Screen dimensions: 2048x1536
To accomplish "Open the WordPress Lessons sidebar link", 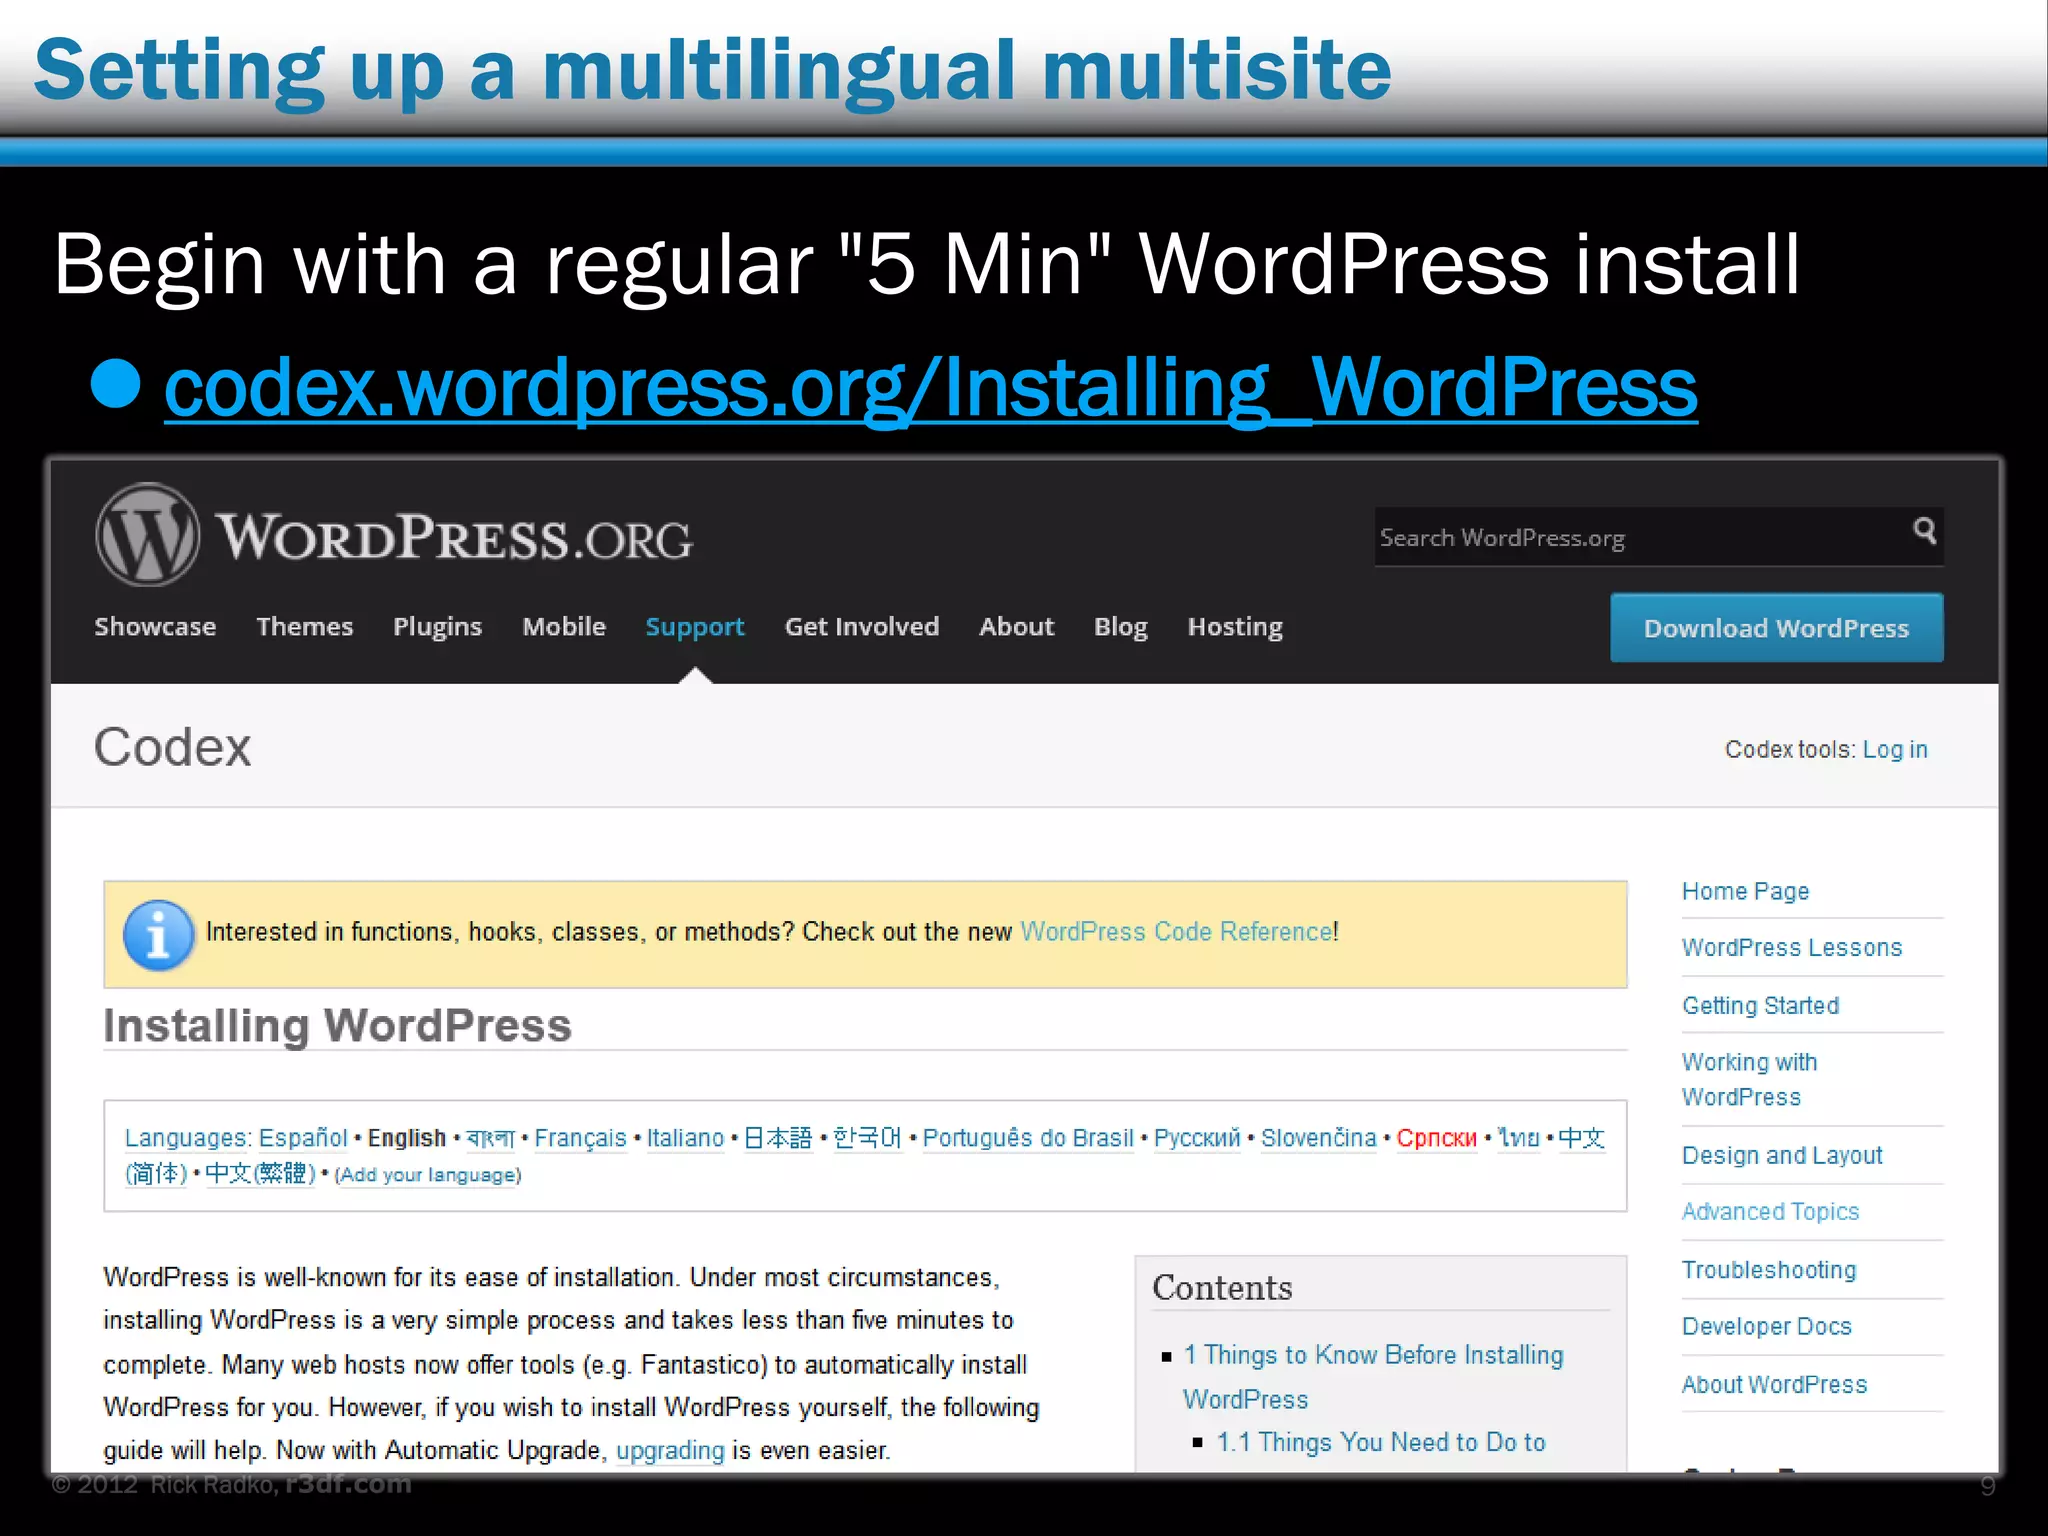I will pos(1791,948).
